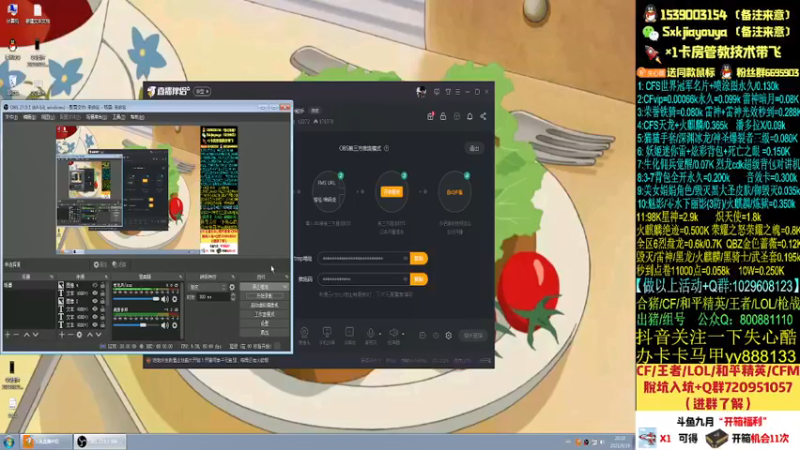This screenshot has height=450, width=800.
Task: Open the Douyu message icon in title bar
Action: 437,92
